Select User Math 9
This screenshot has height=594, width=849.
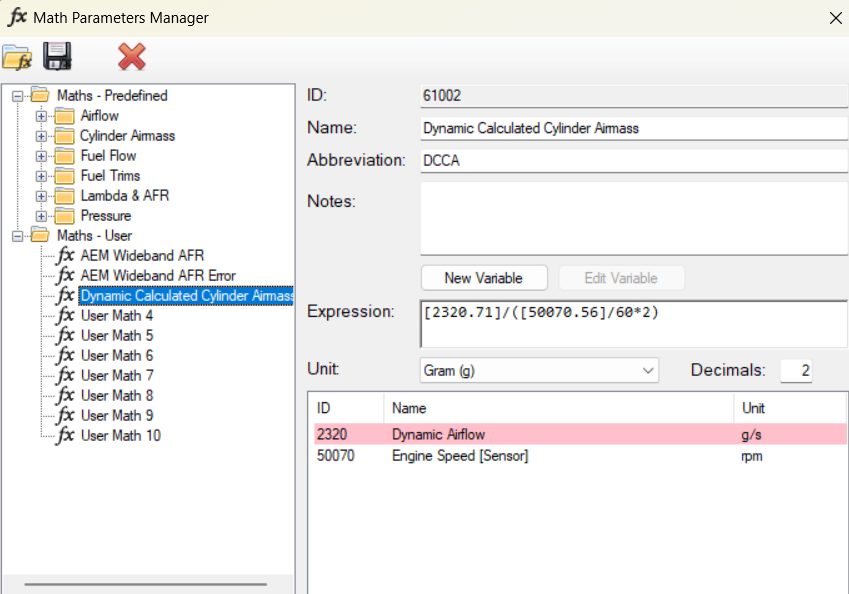click(117, 416)
